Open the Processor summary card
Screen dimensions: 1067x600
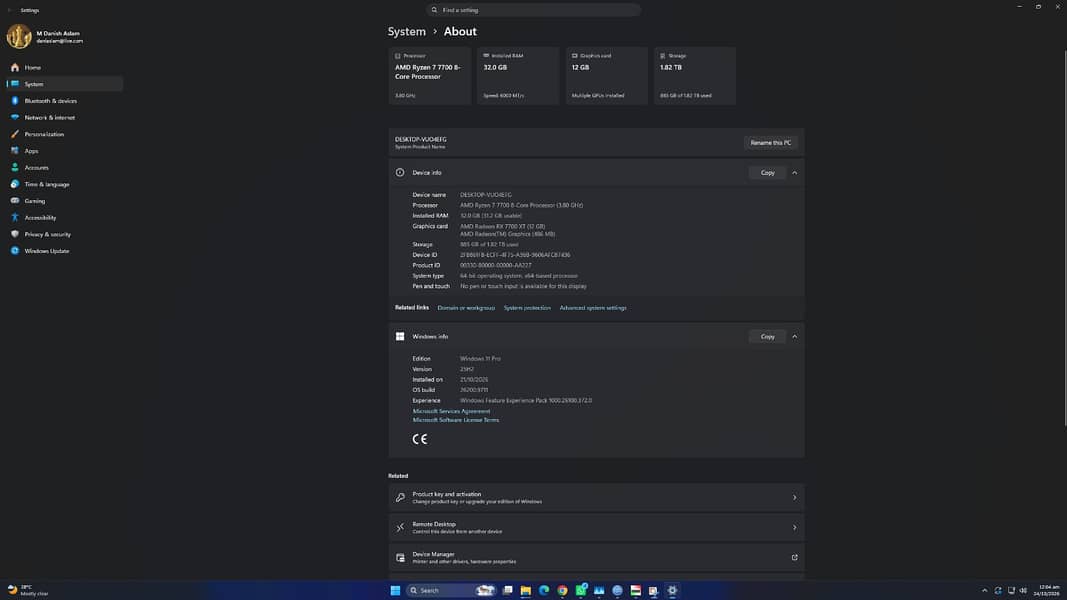pyautogui.click(x=429, y=76)
